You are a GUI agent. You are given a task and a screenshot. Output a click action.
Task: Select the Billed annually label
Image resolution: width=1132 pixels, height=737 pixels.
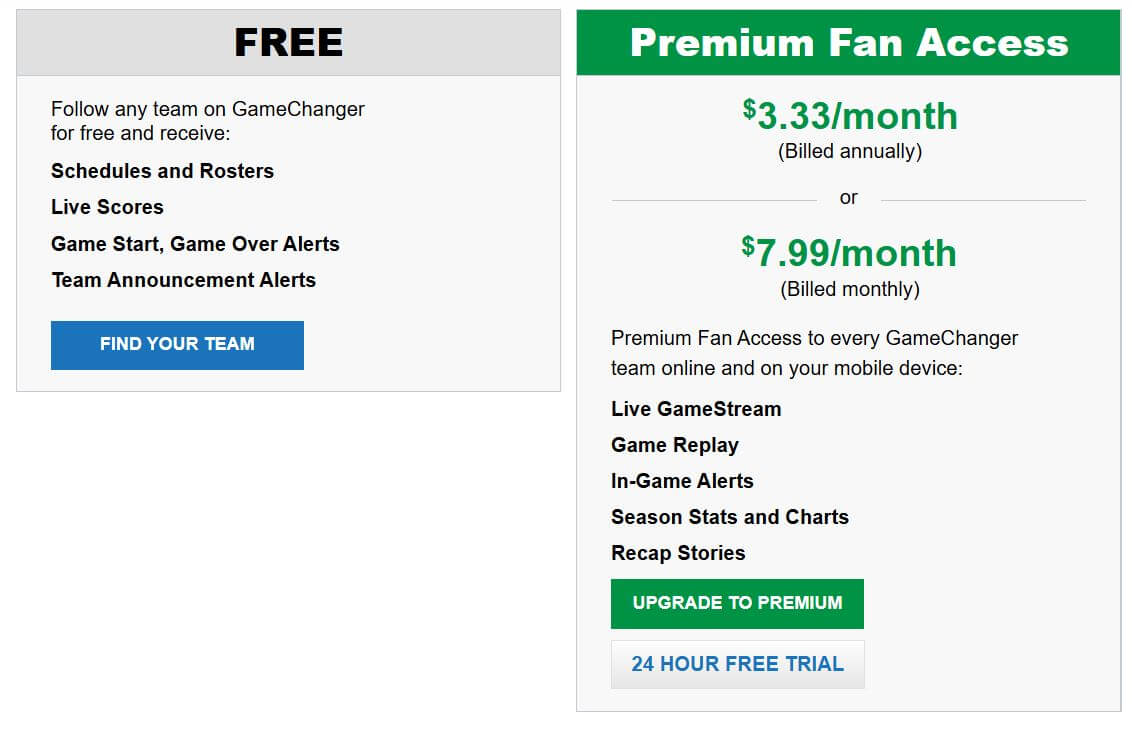848,151
